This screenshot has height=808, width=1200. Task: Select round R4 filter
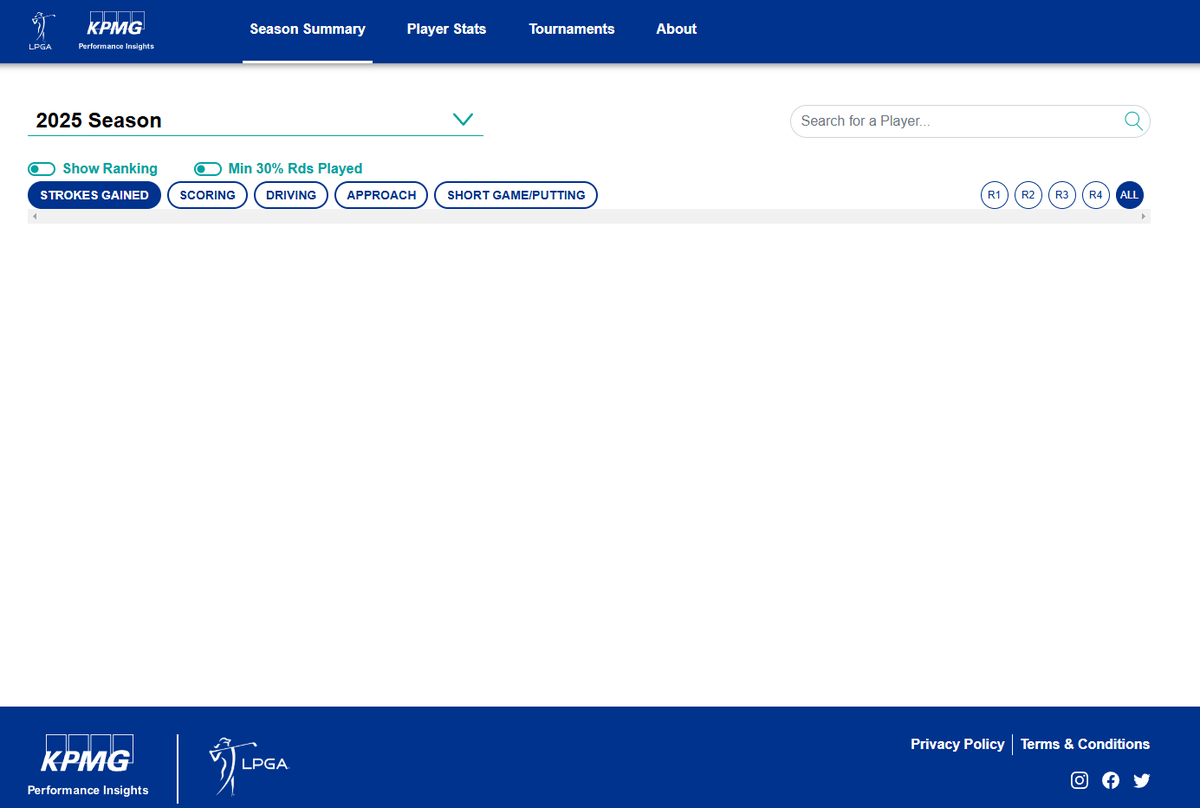[x=1096, y=195]
